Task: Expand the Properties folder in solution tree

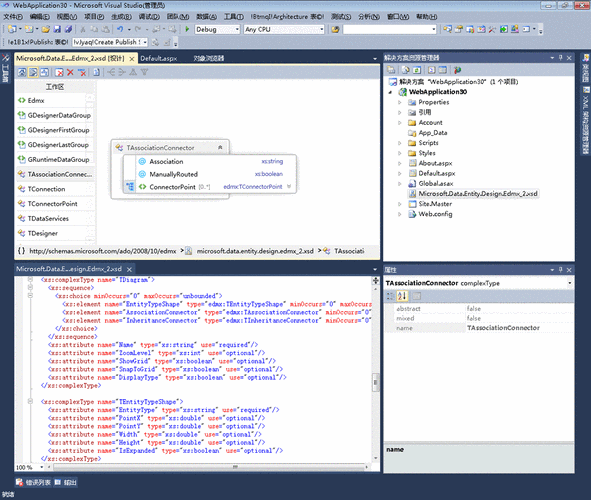Action: point(400,102)
